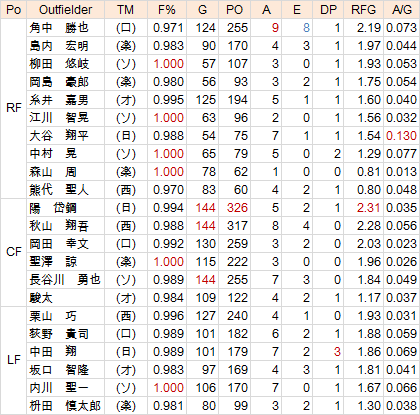Click the RF position label
Viewport: 420px width, 415px height.
click(14, 108)
